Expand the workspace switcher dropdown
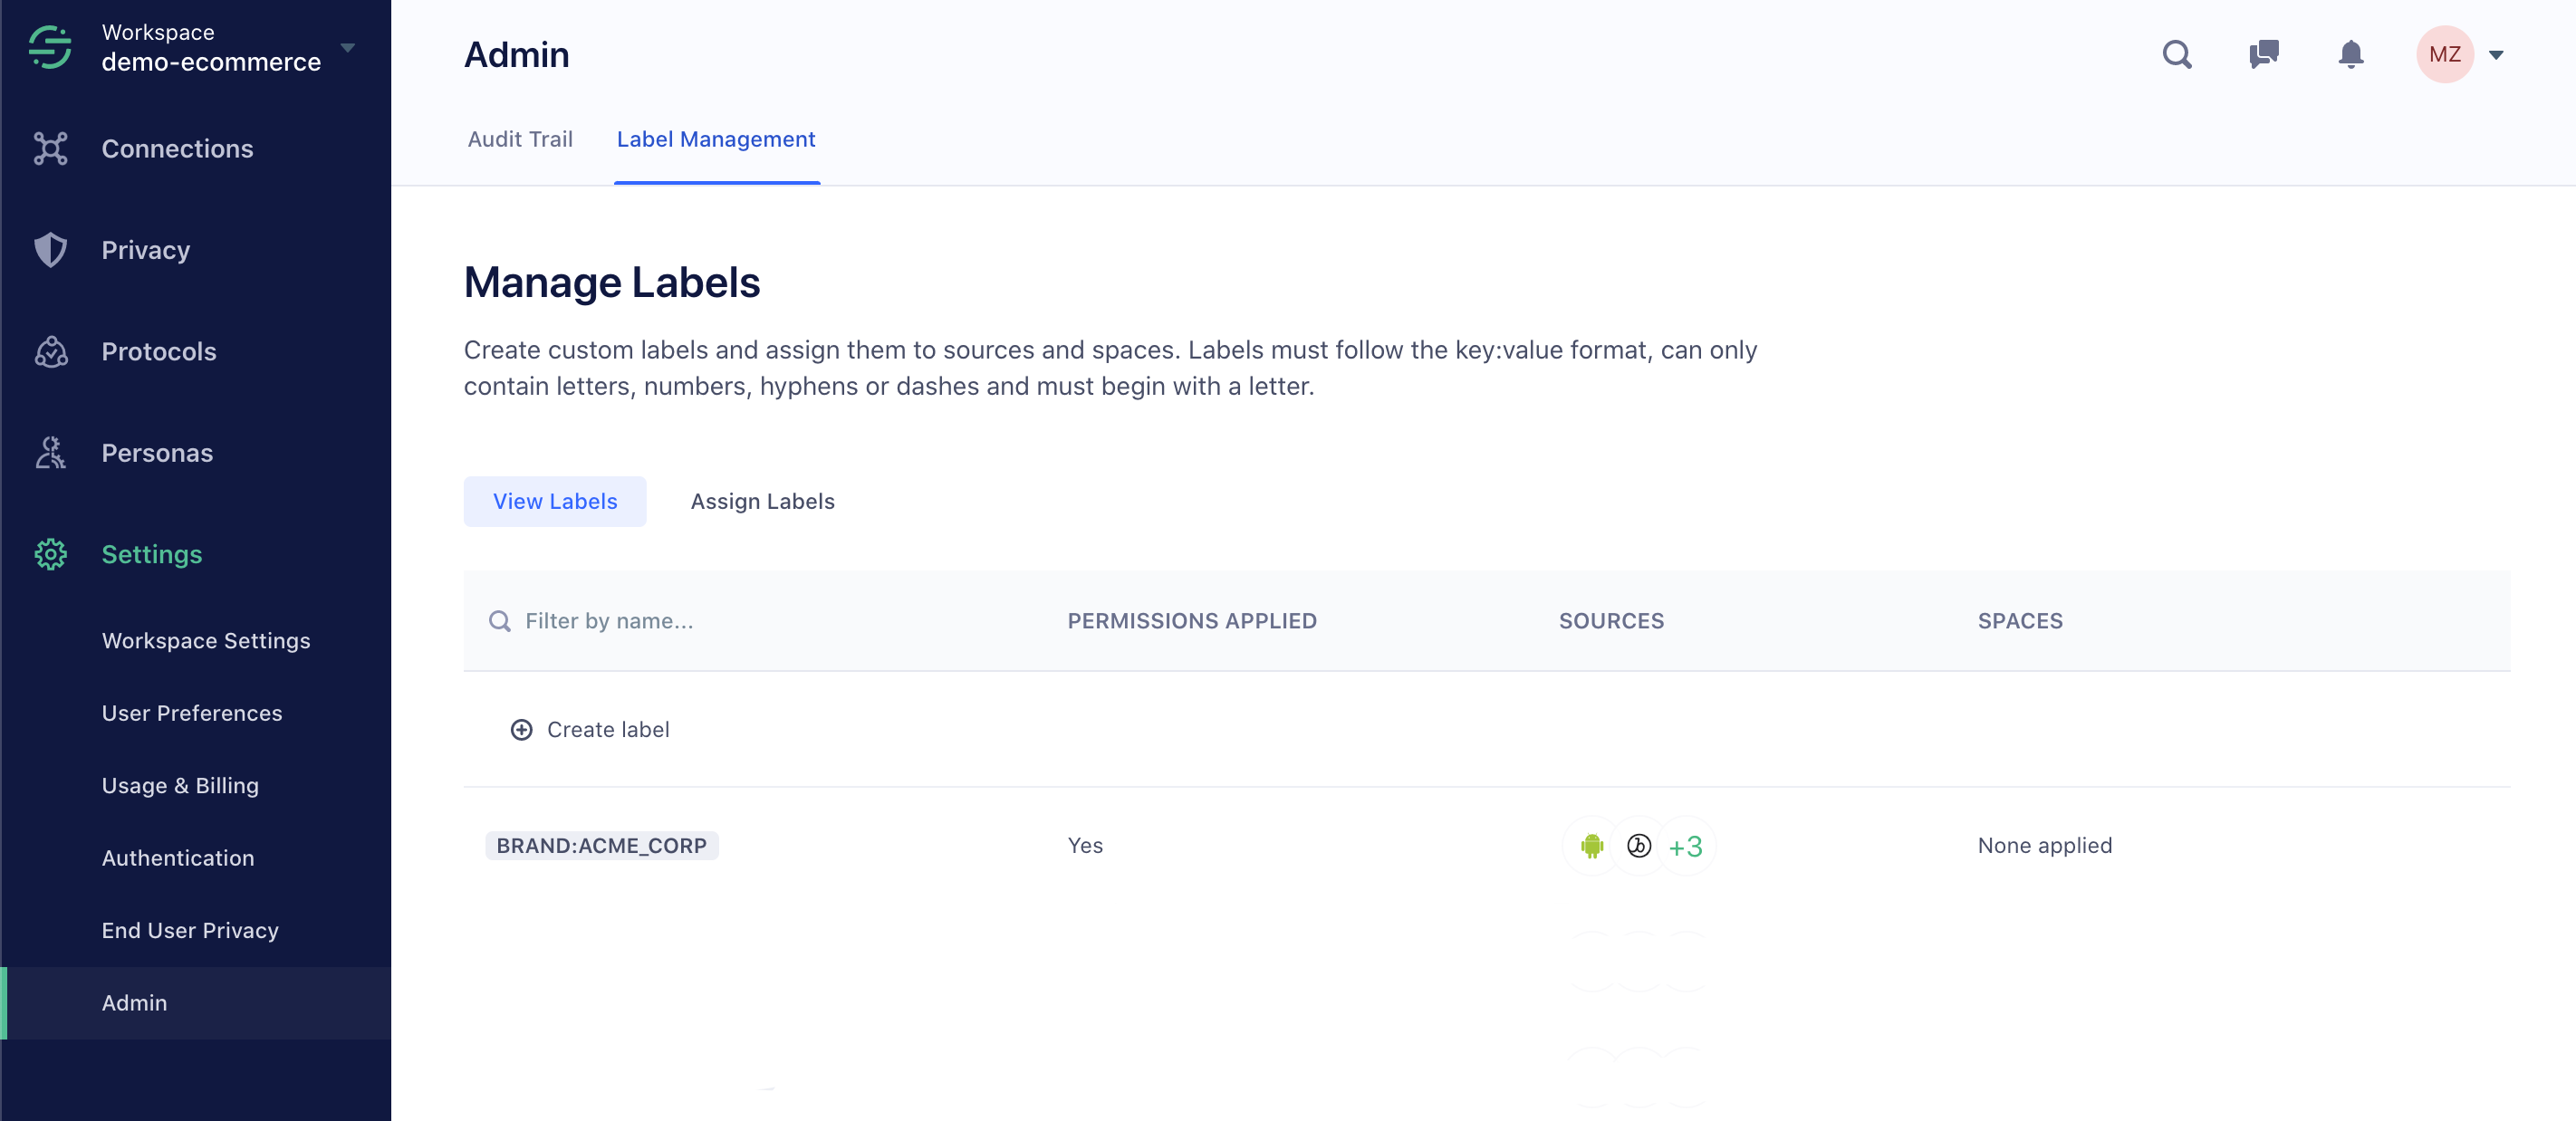Screen dimensions: 2576x1121 (x=347, y=47)
